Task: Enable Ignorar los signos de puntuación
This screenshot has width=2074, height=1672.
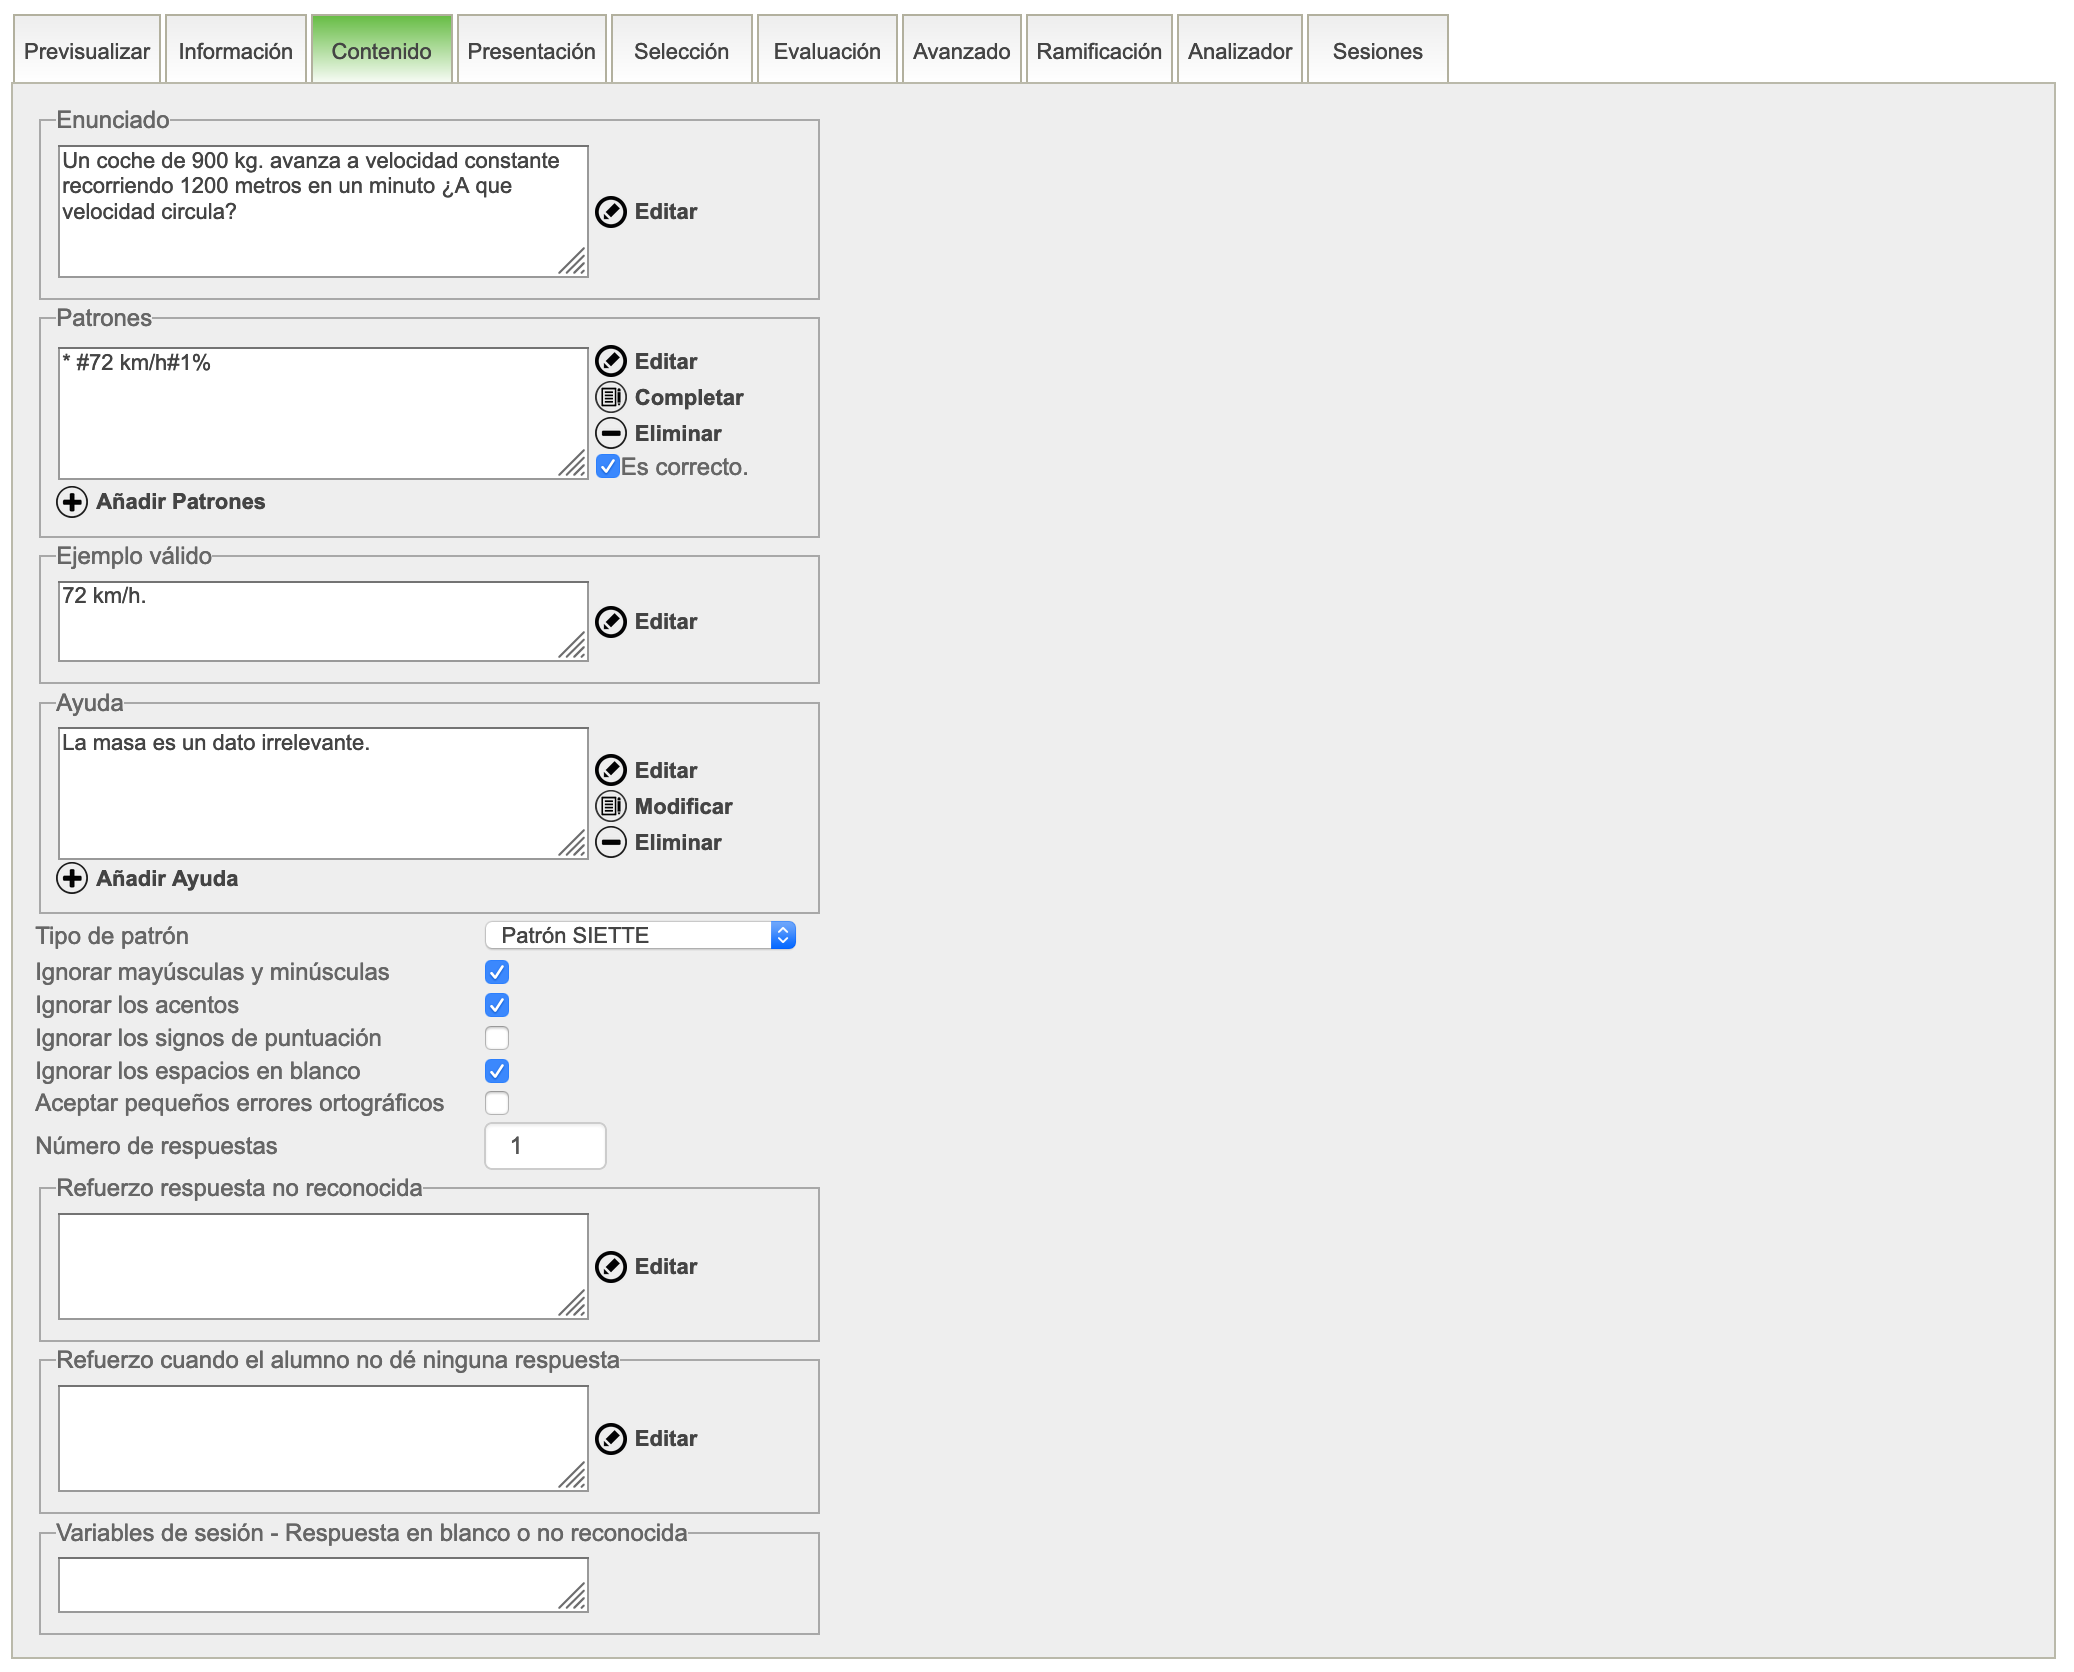Action: pyautogui.click(x=497, y=1038)
